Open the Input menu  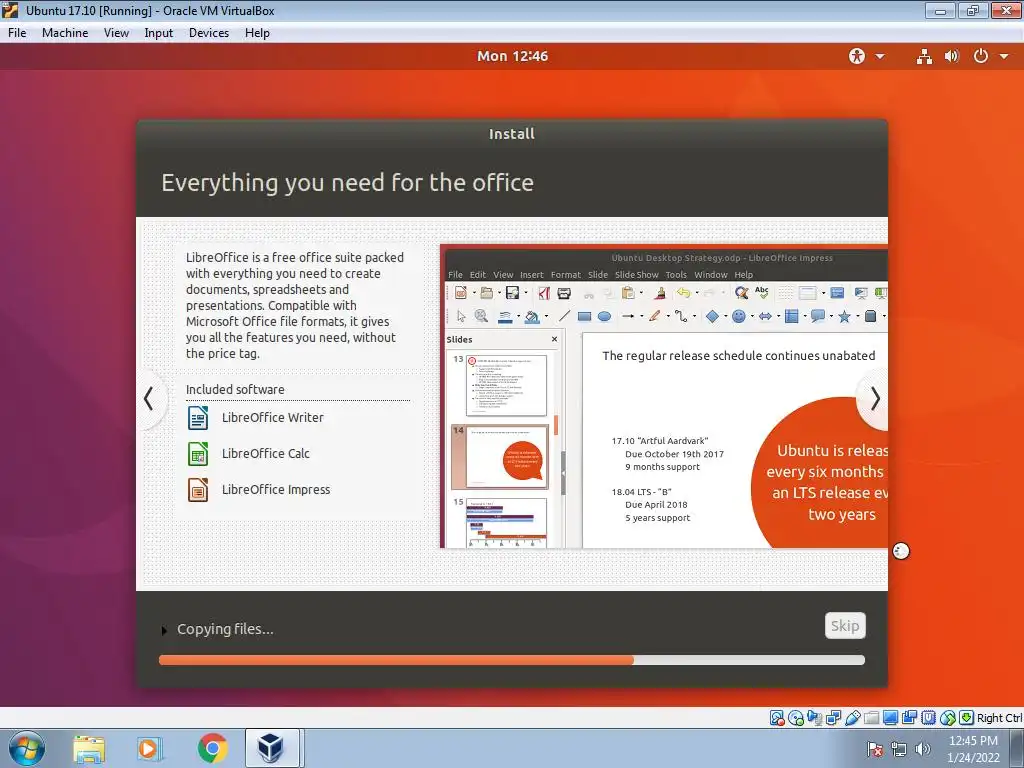[x=159, y=33]
